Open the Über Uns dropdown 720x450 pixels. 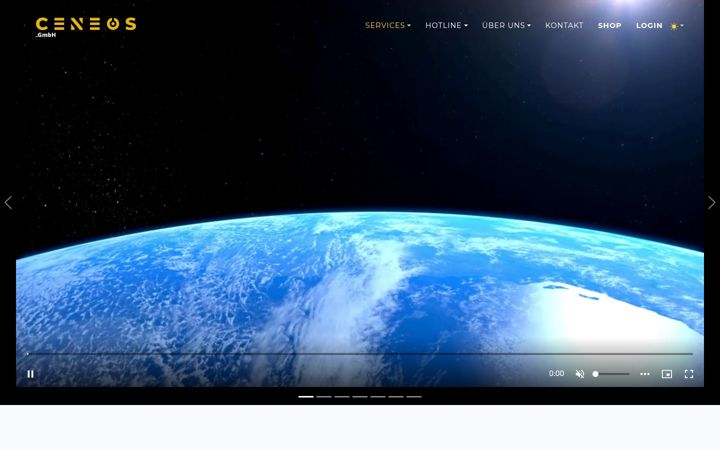point(506,25)
